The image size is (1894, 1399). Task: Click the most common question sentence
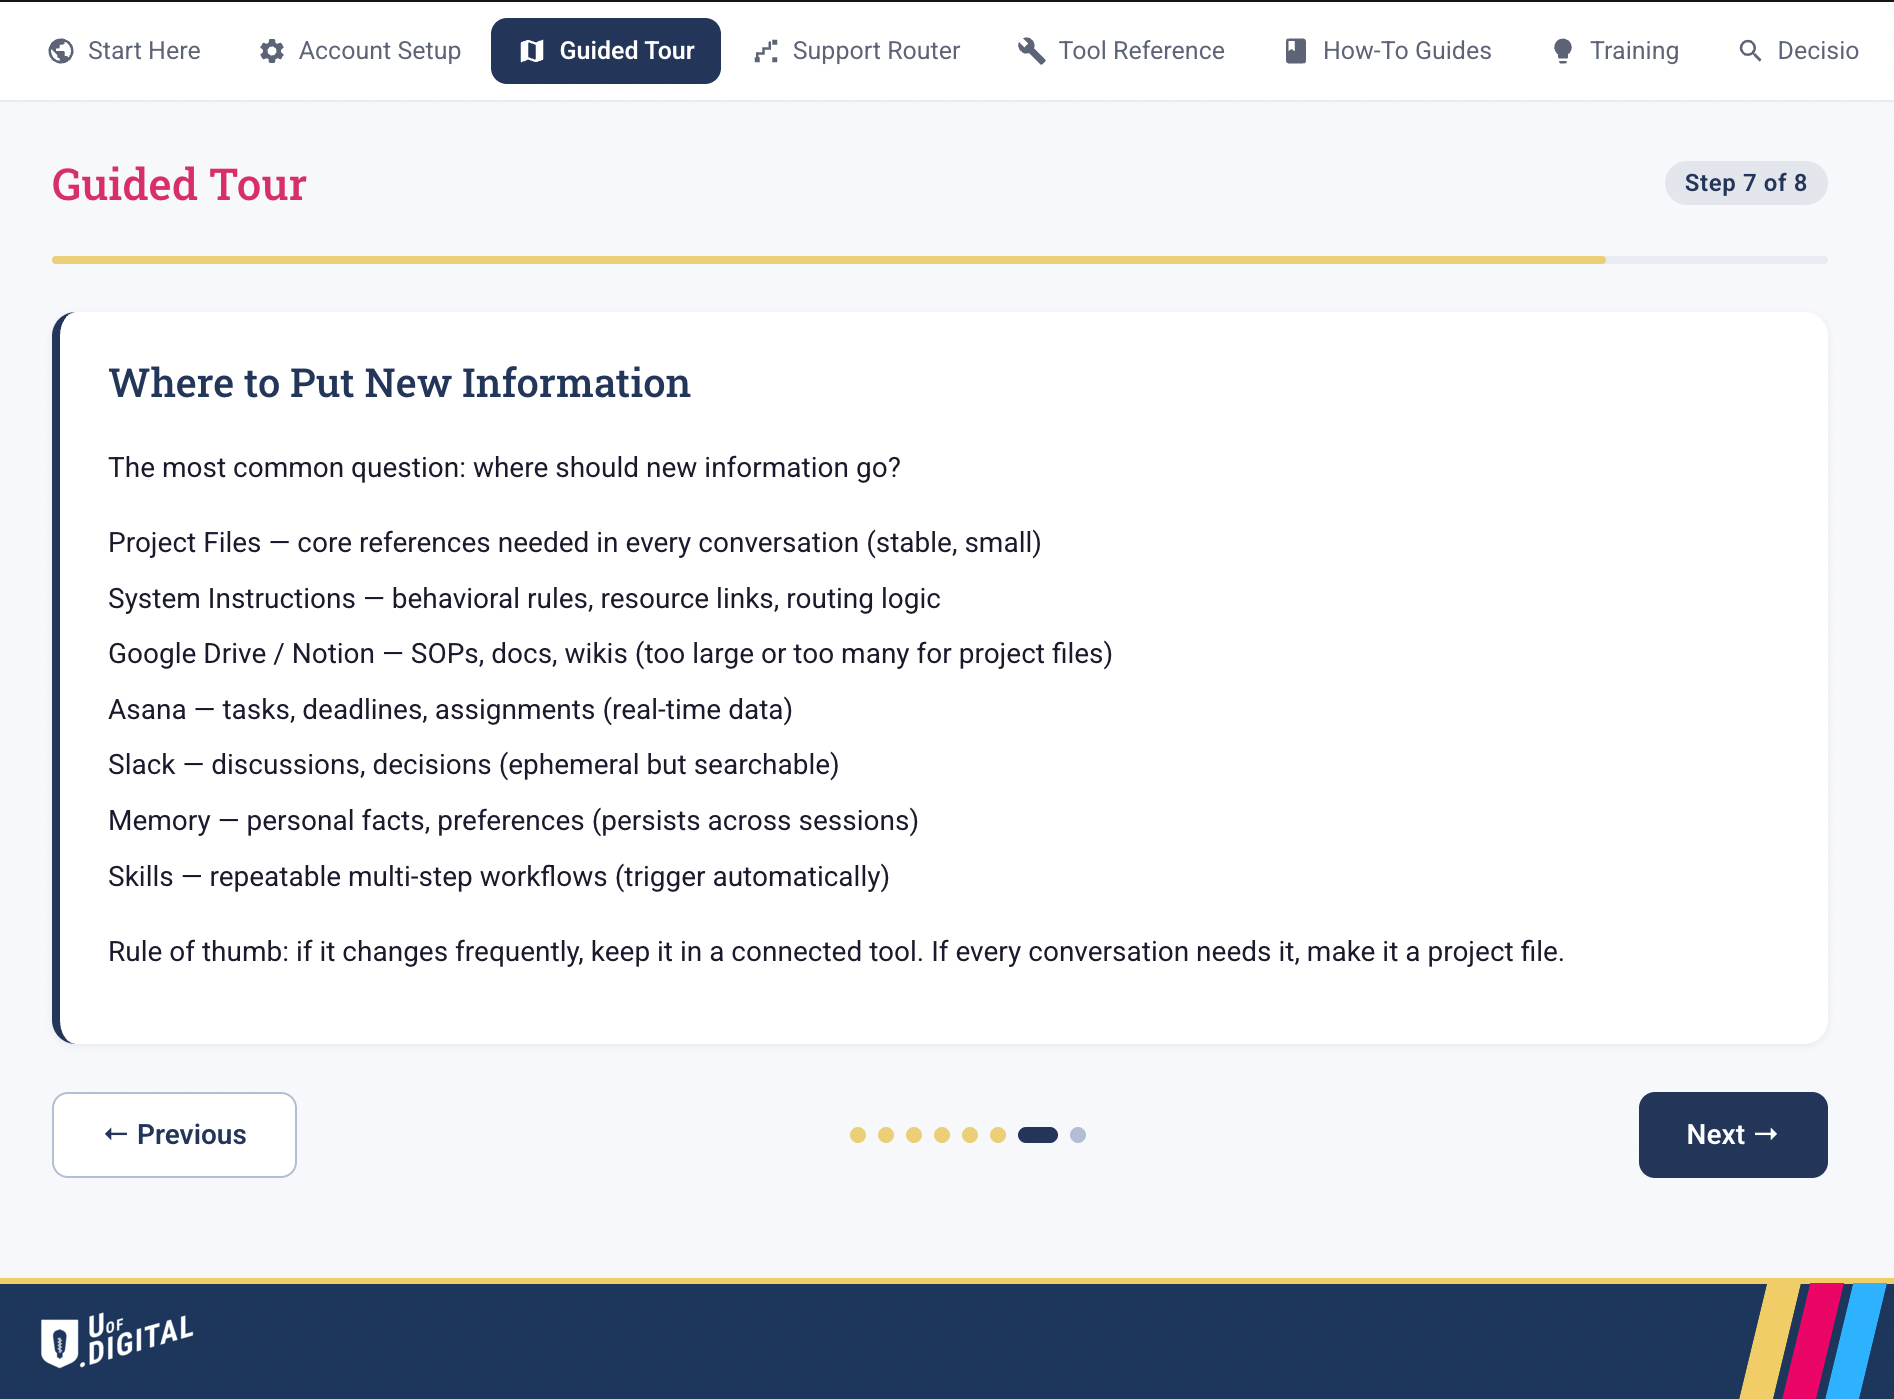(505, 468)
